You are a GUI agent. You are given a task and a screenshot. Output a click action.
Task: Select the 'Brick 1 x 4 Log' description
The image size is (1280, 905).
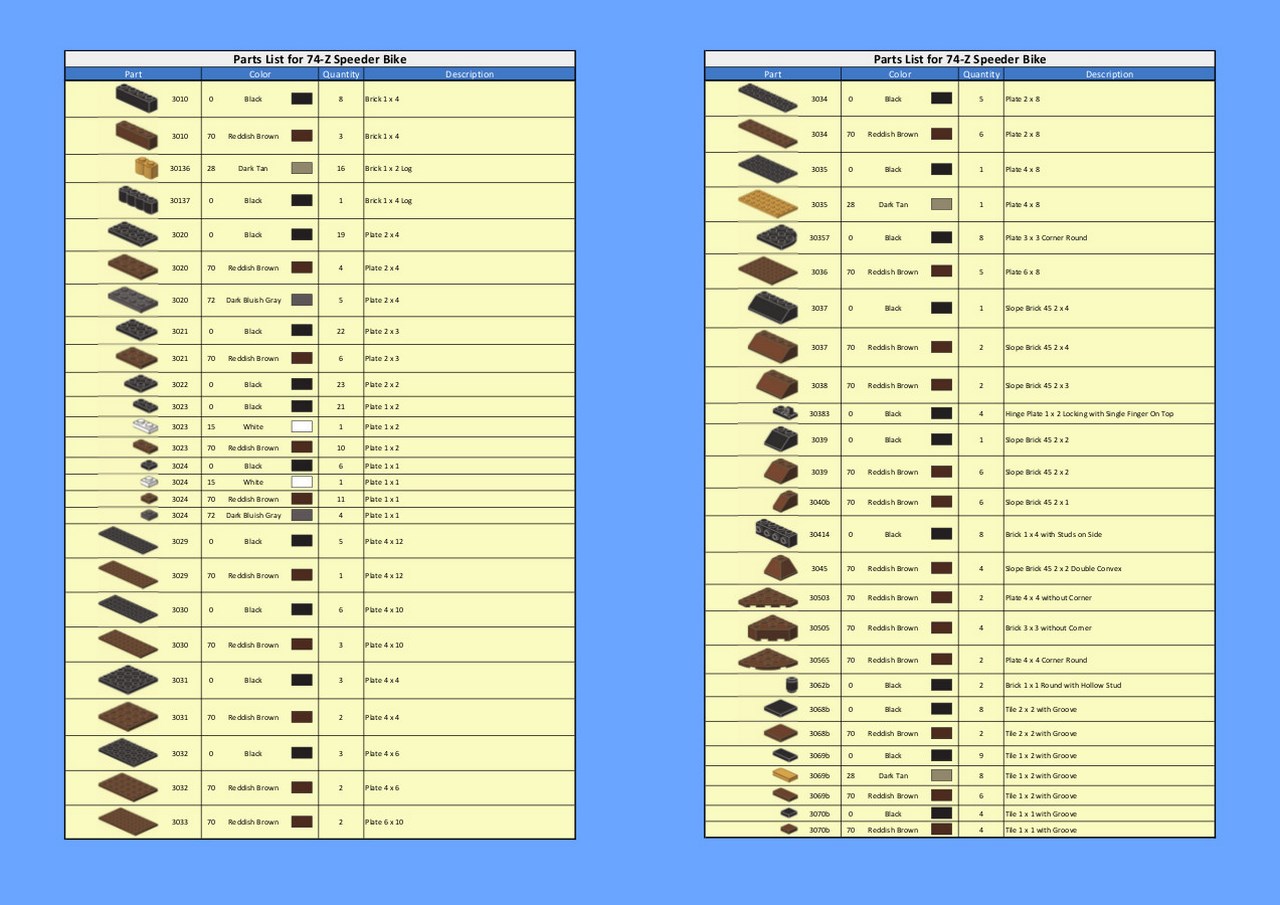388,201
